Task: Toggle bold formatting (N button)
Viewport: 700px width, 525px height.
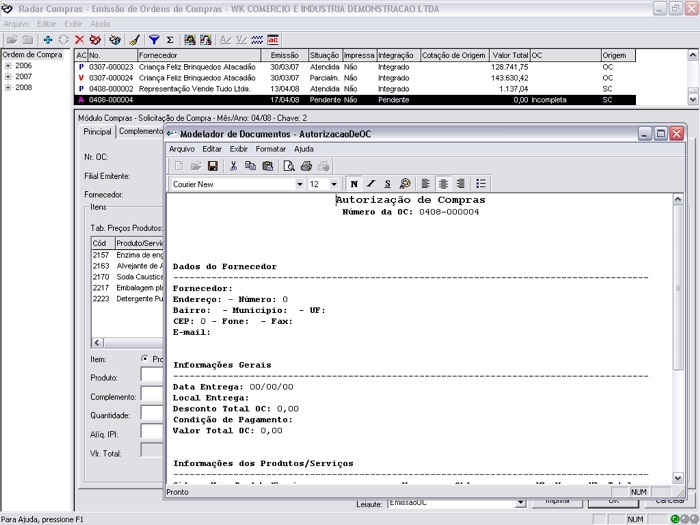Action: click(354, 184)
